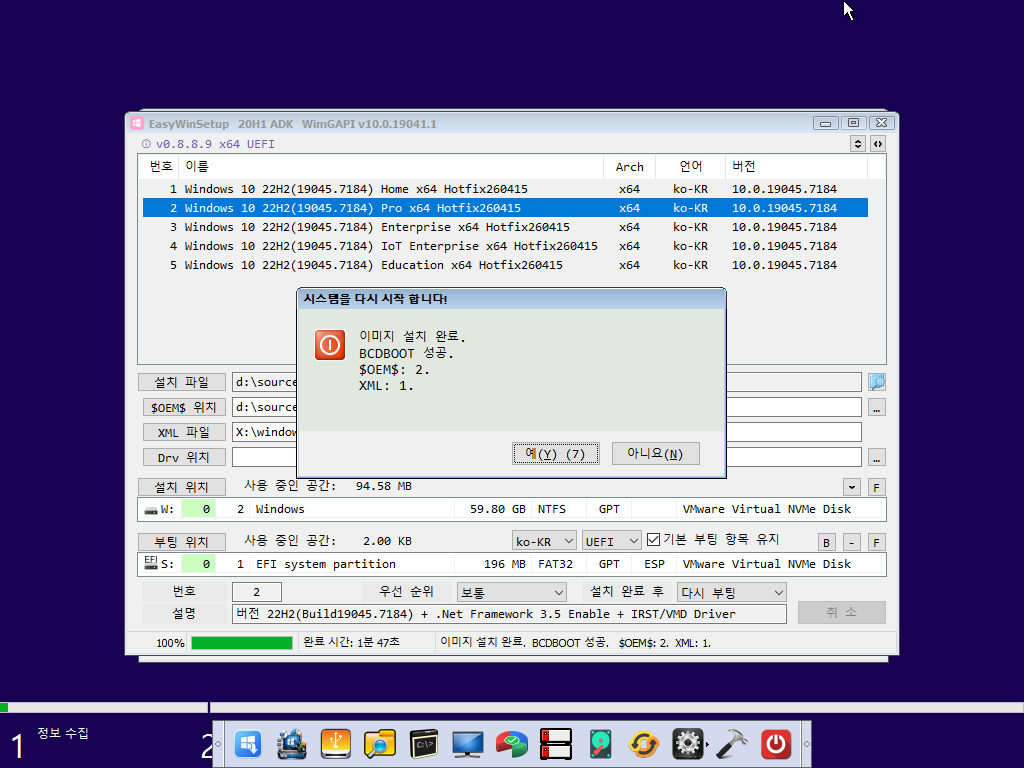
Task: Open the 우선 순위 보통 dropdown
Action: click(511, 592)
